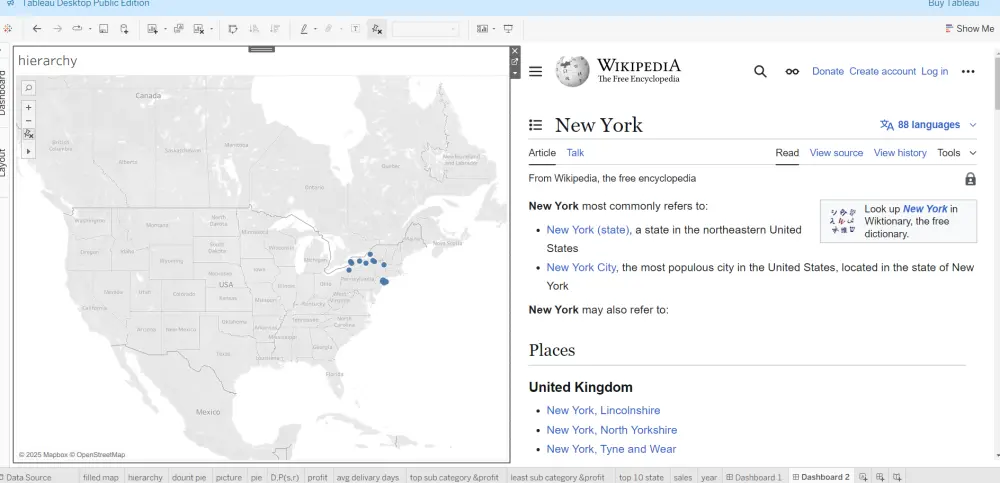The height and width of the screenshot is (483, 1000).
Task: Open the New York, Tyne and Wear link
Action: tap(611, 449)
